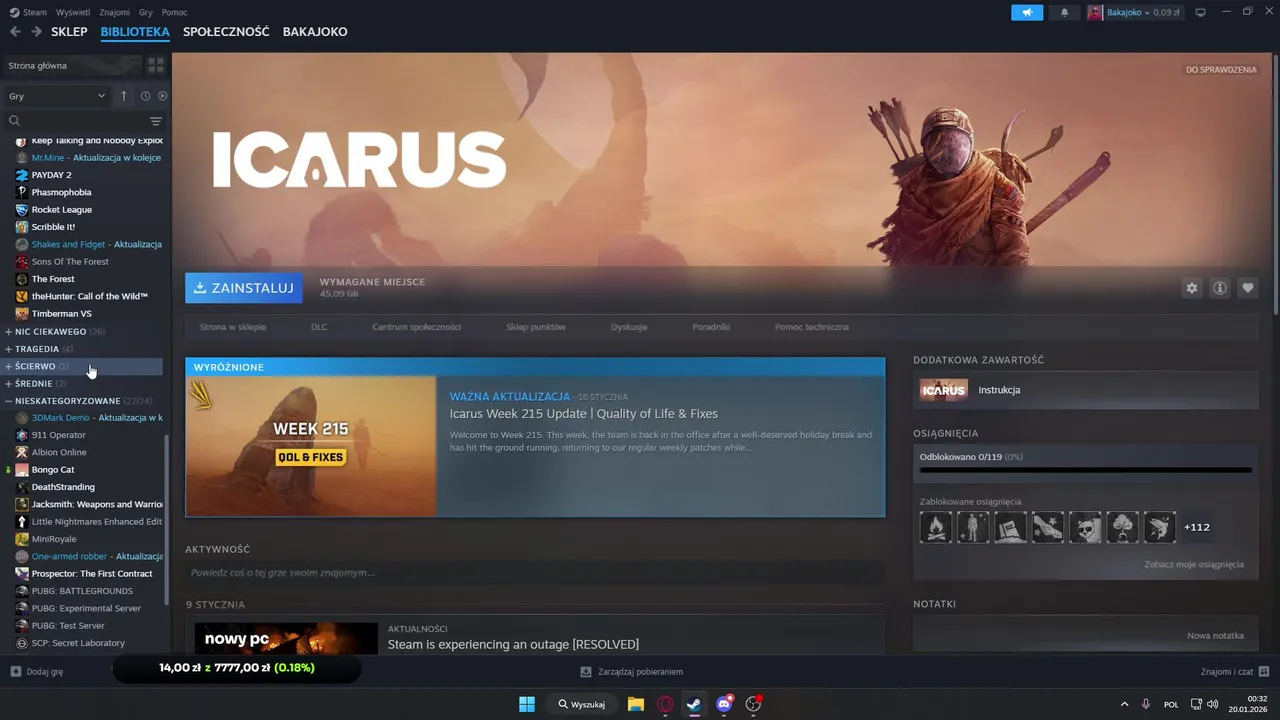The height and width of the screenshot is (720, 1280).
Task: Toggle the ready-to-play filter icon
Action: click(162, 96)
